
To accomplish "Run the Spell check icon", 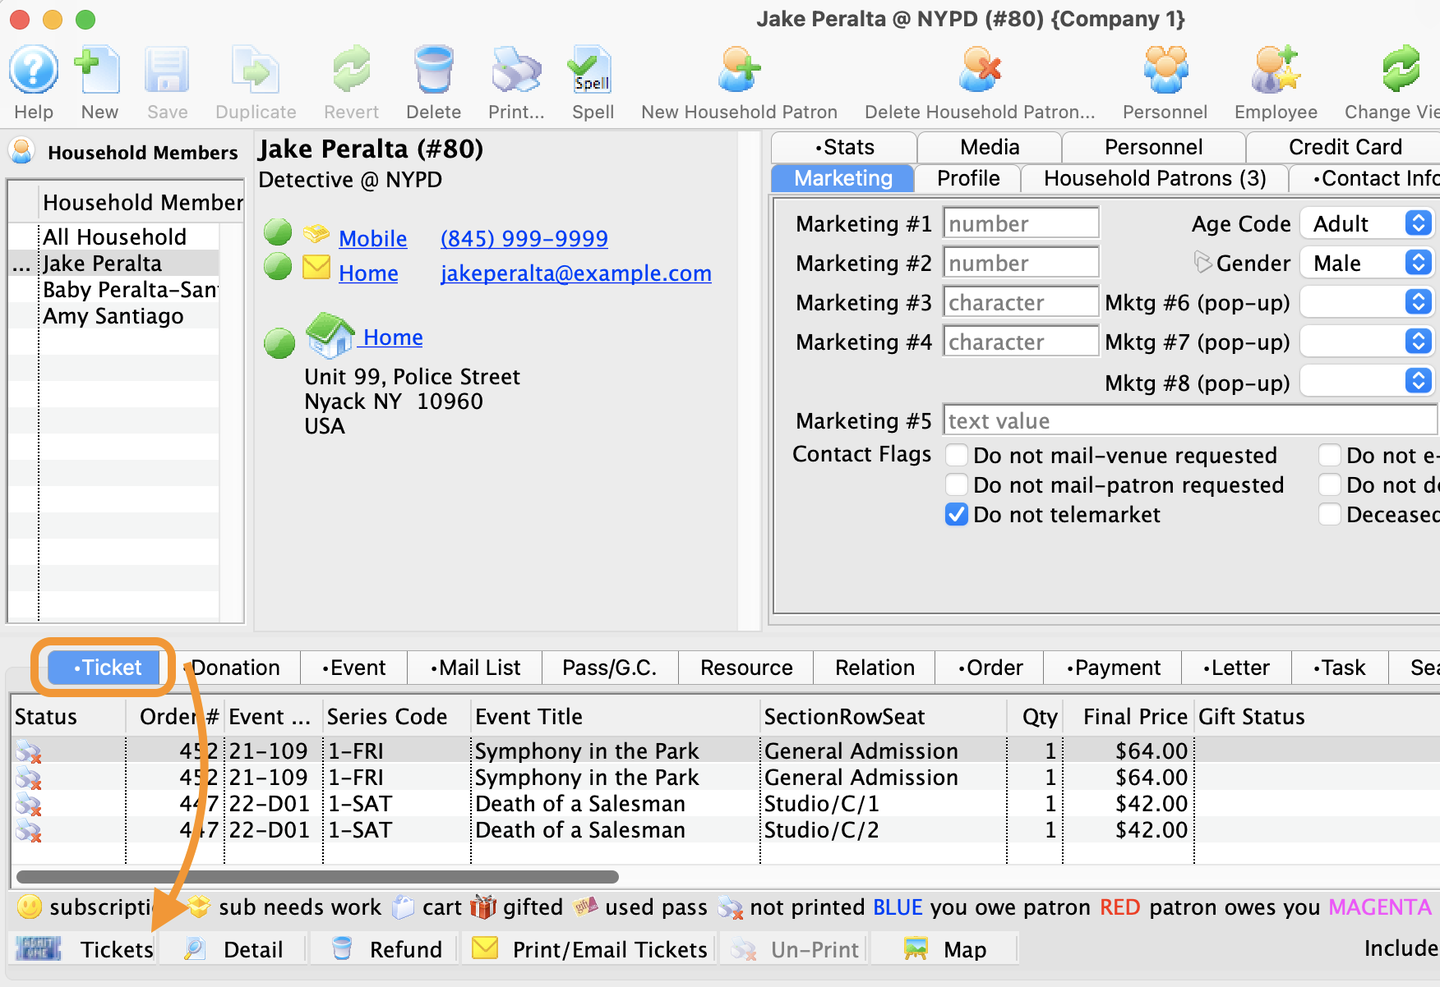I will coord(592,71).
